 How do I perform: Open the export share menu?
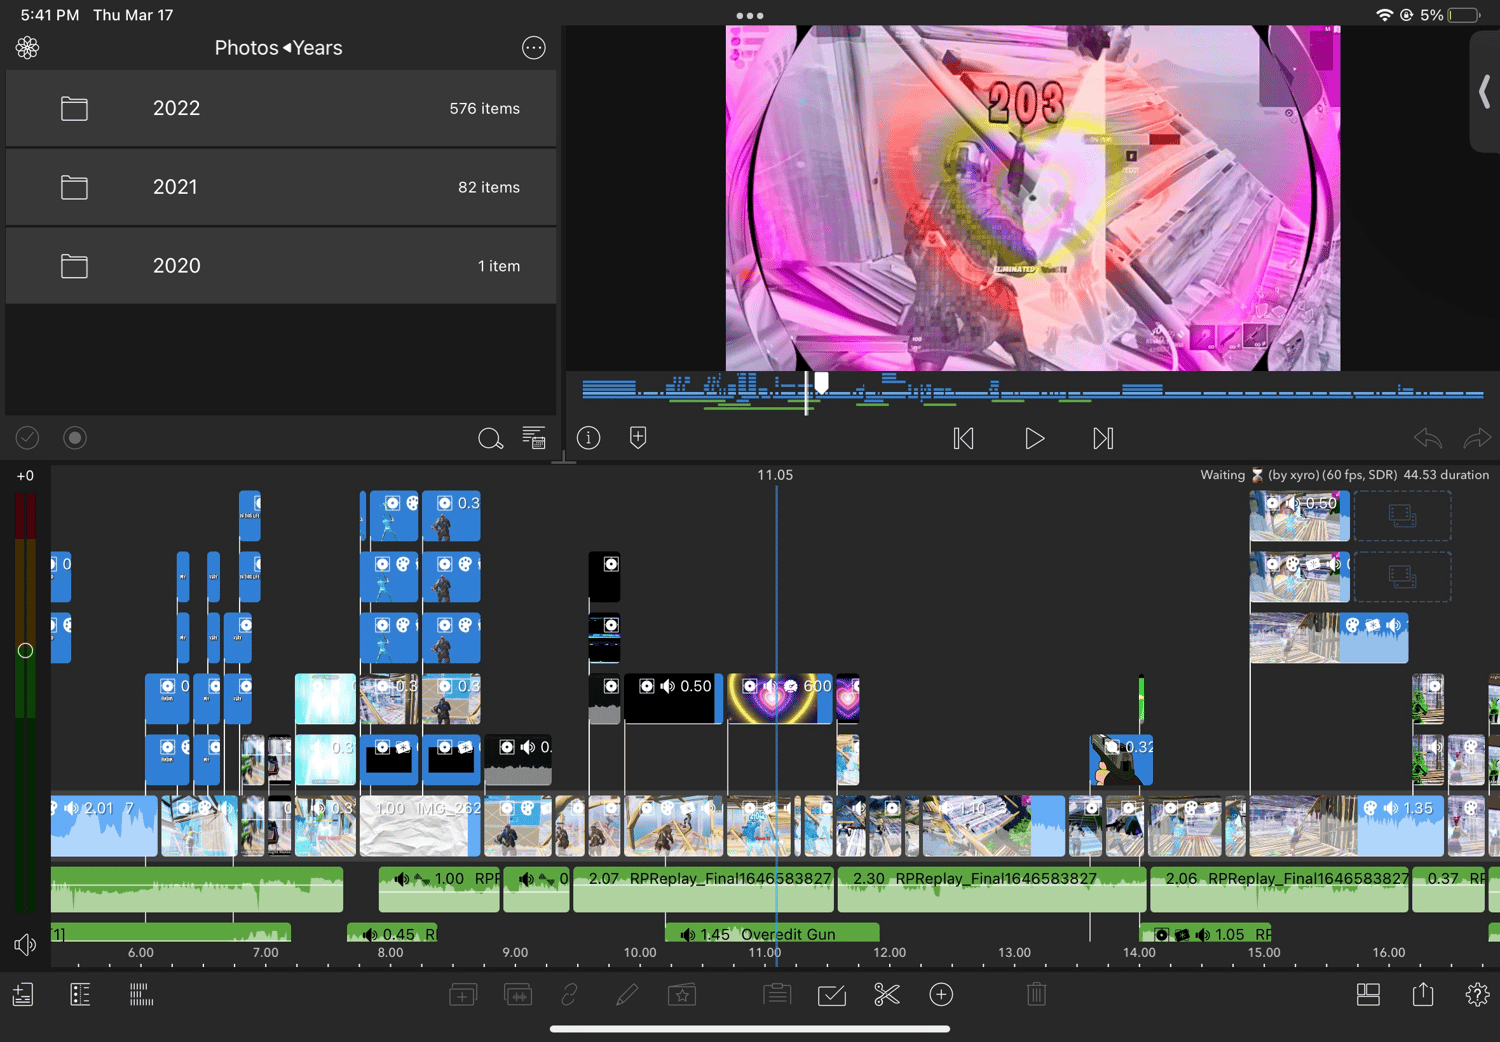(1423, 995)
